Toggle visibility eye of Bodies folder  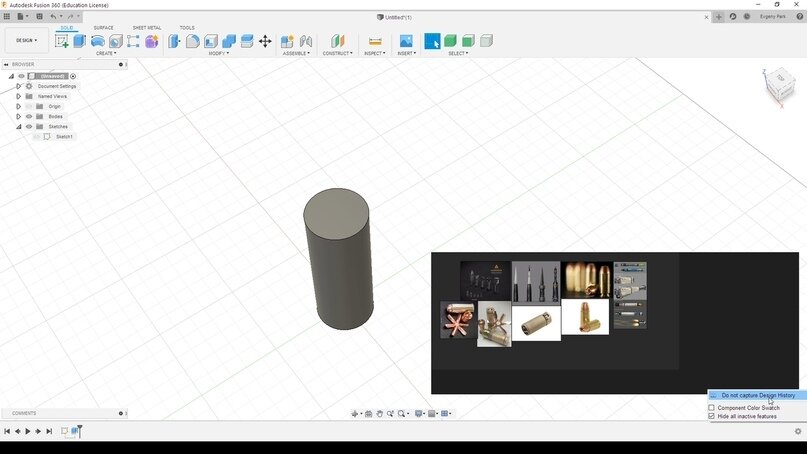29,116
